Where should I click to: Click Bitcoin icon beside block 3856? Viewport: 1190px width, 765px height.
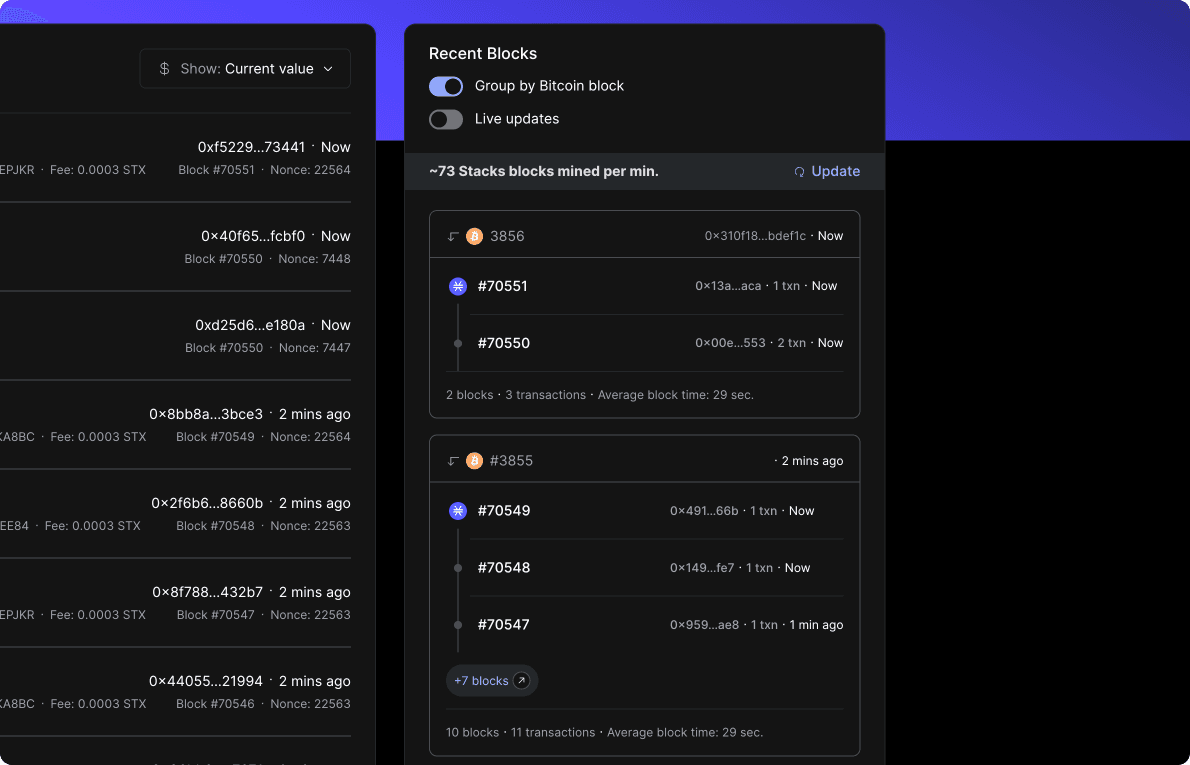click(474, 236)
